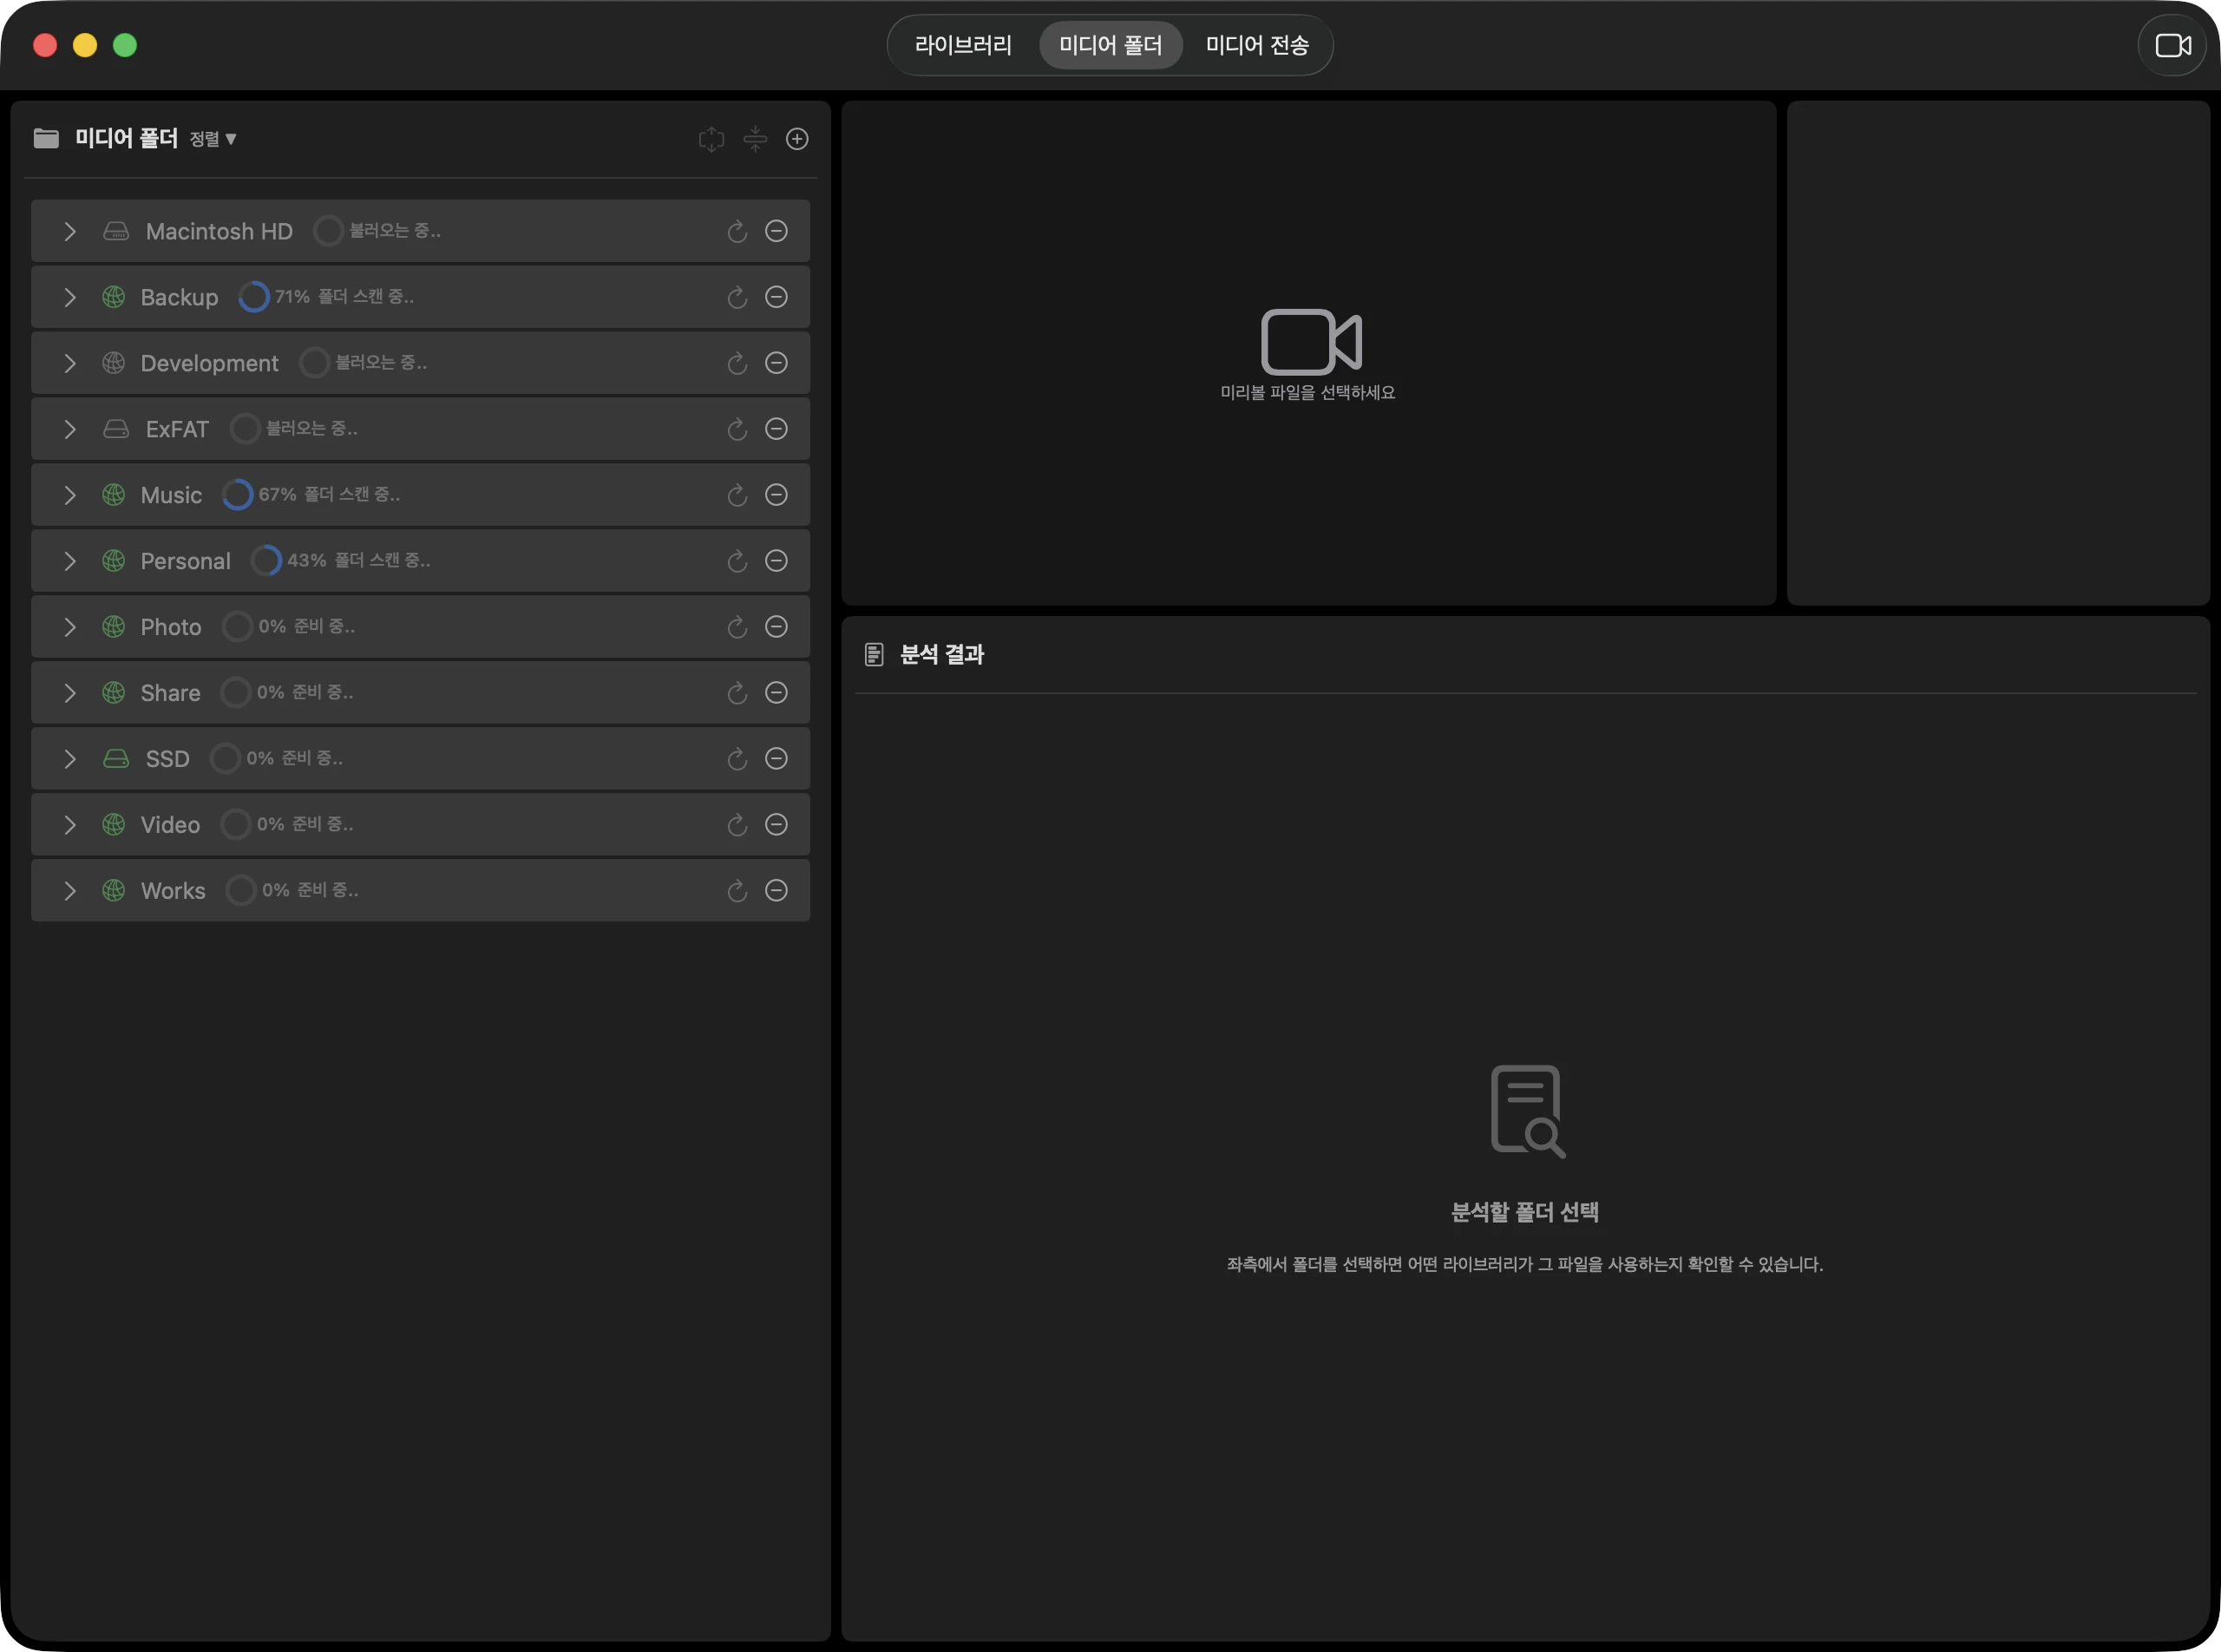Click the expand all folders icon

(x=711, y=139)
